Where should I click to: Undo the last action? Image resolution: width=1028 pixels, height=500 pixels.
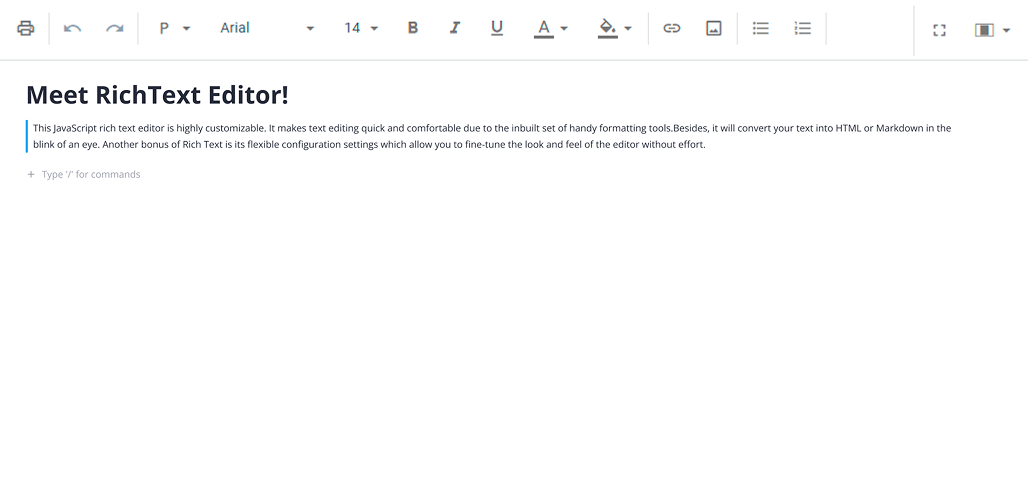point(72,28)
